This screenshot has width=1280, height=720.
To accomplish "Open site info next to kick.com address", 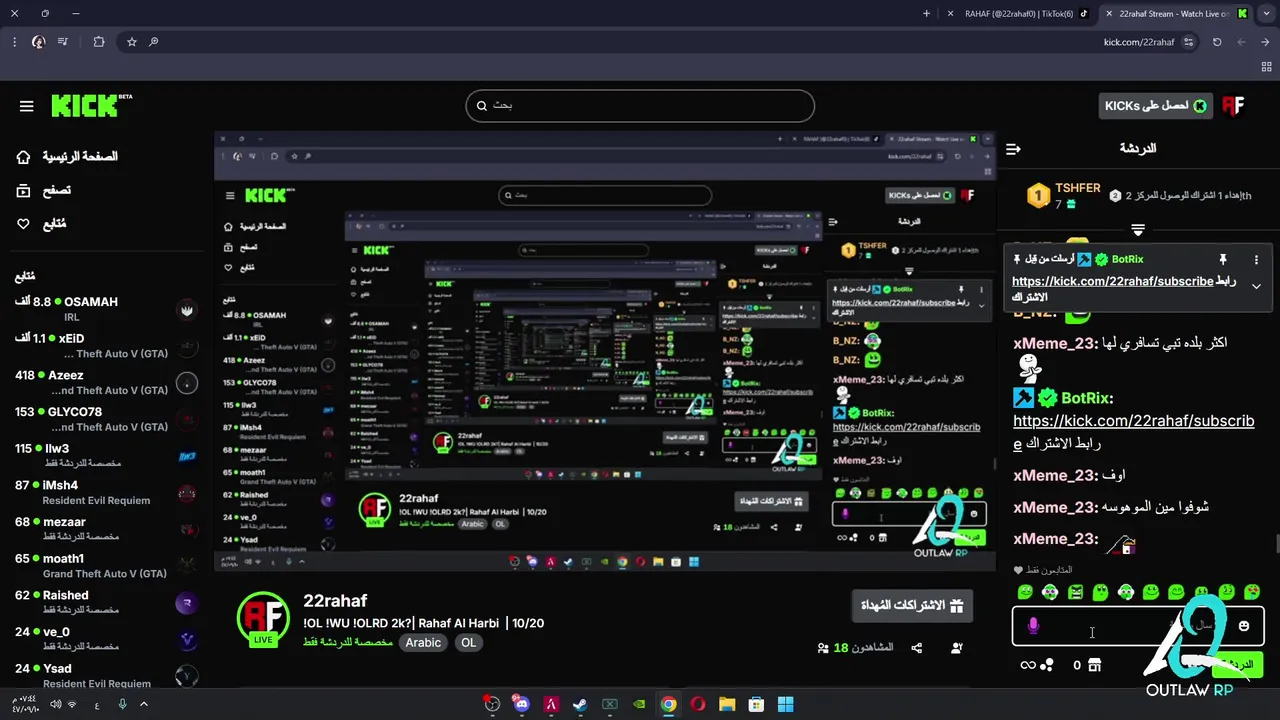I will (1188, 42).
